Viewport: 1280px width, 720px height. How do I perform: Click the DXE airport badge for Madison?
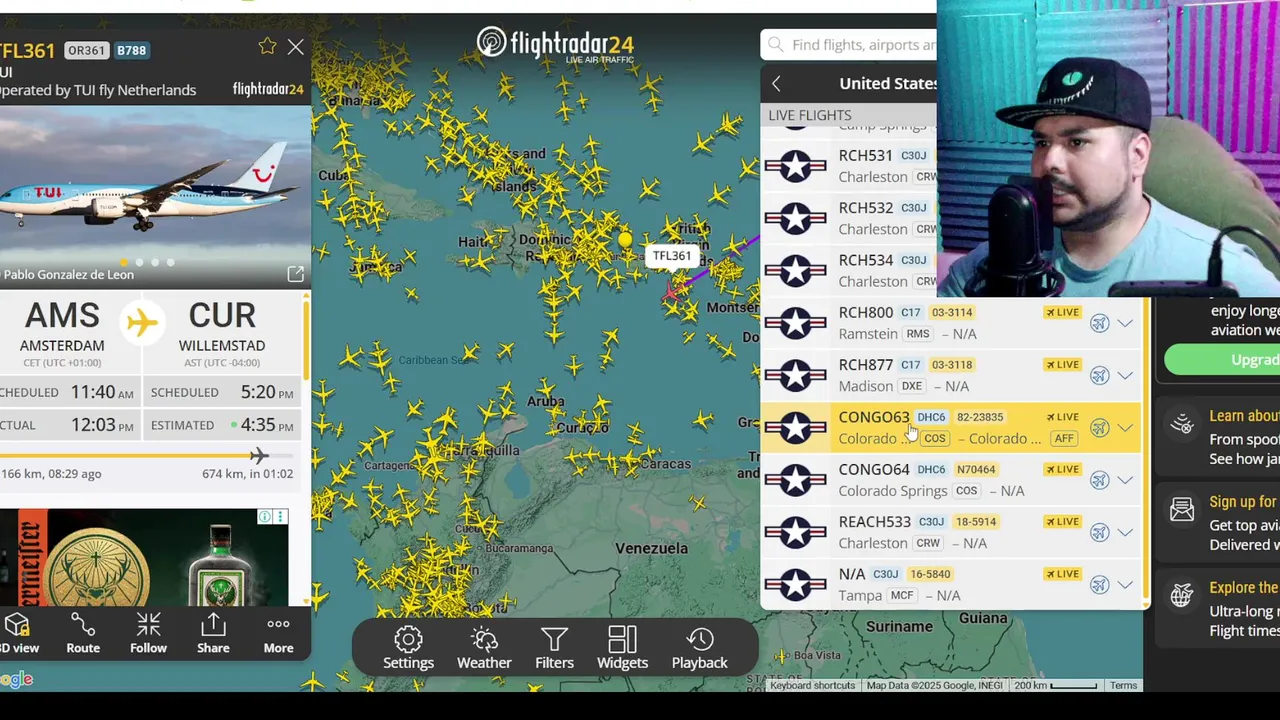911,386
